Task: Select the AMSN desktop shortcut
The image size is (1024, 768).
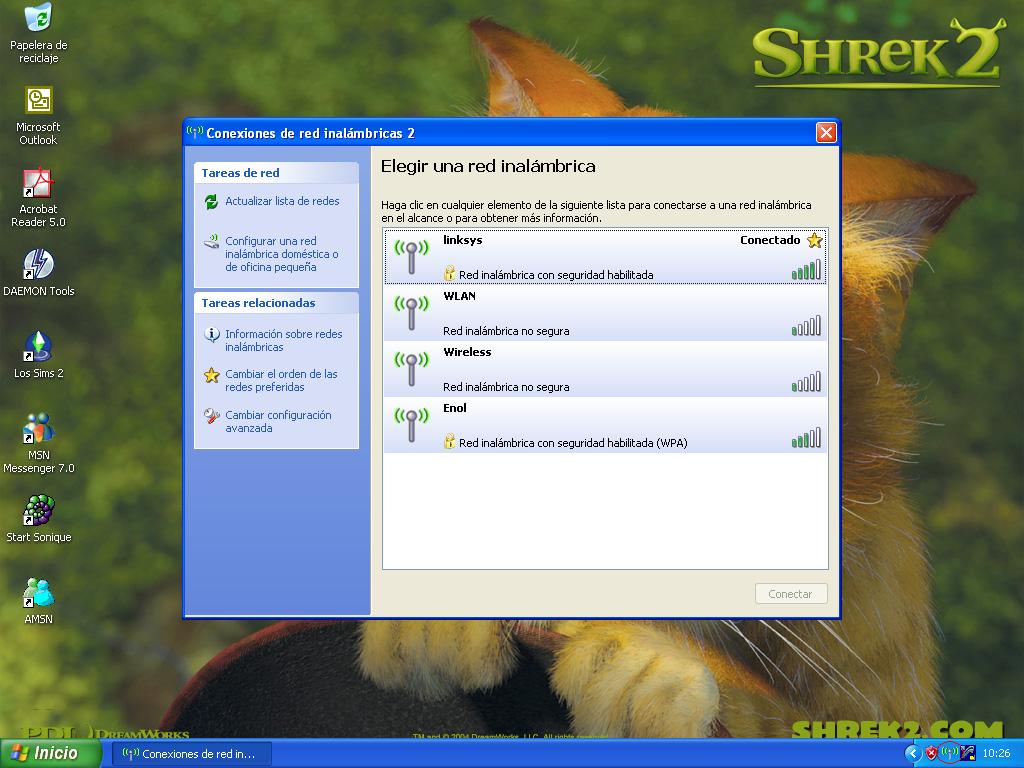Action: [39, 601]
